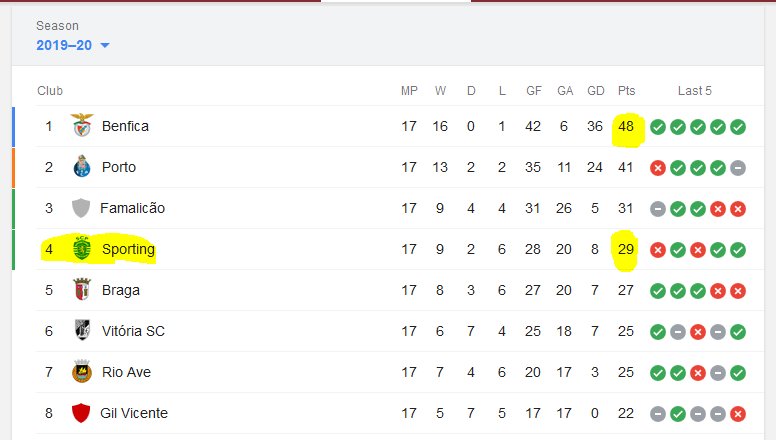Image resolution: width=776 pixels, height=440 pixels.
Task: Click the Porto club crest
Action: 82,166
